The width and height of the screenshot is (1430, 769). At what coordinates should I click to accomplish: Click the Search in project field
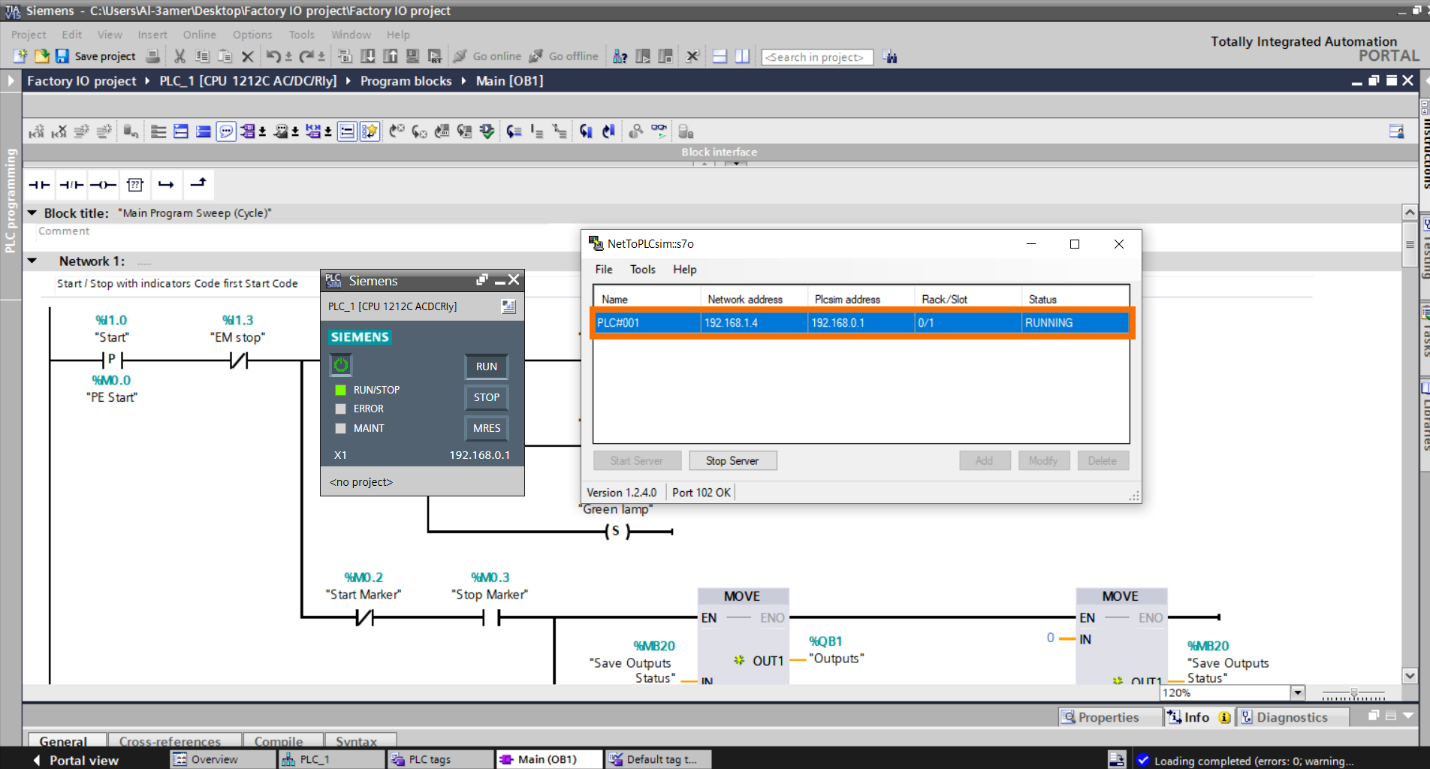click(x=817, y=57)
